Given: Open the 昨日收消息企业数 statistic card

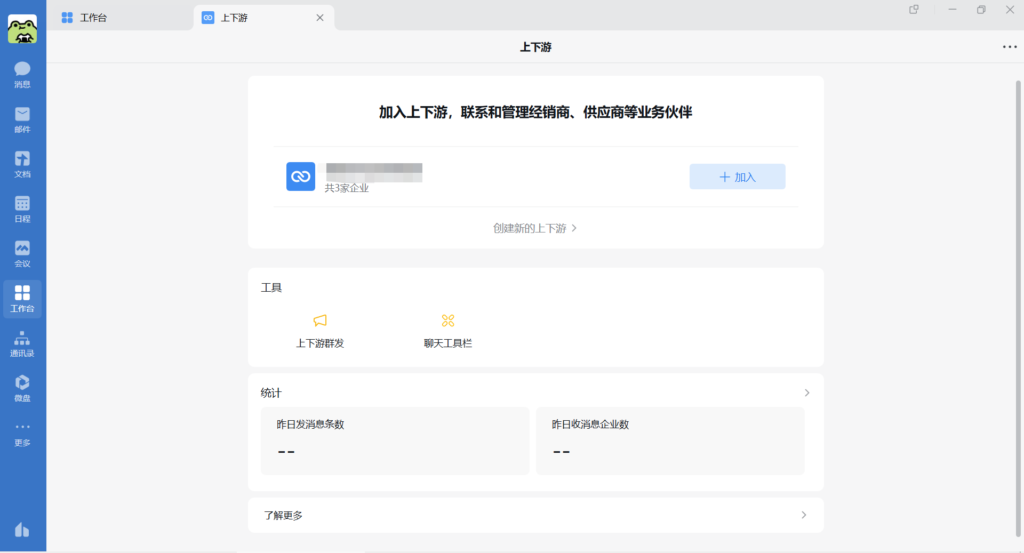Looking at the screenshot, I should tap(670, 441).
